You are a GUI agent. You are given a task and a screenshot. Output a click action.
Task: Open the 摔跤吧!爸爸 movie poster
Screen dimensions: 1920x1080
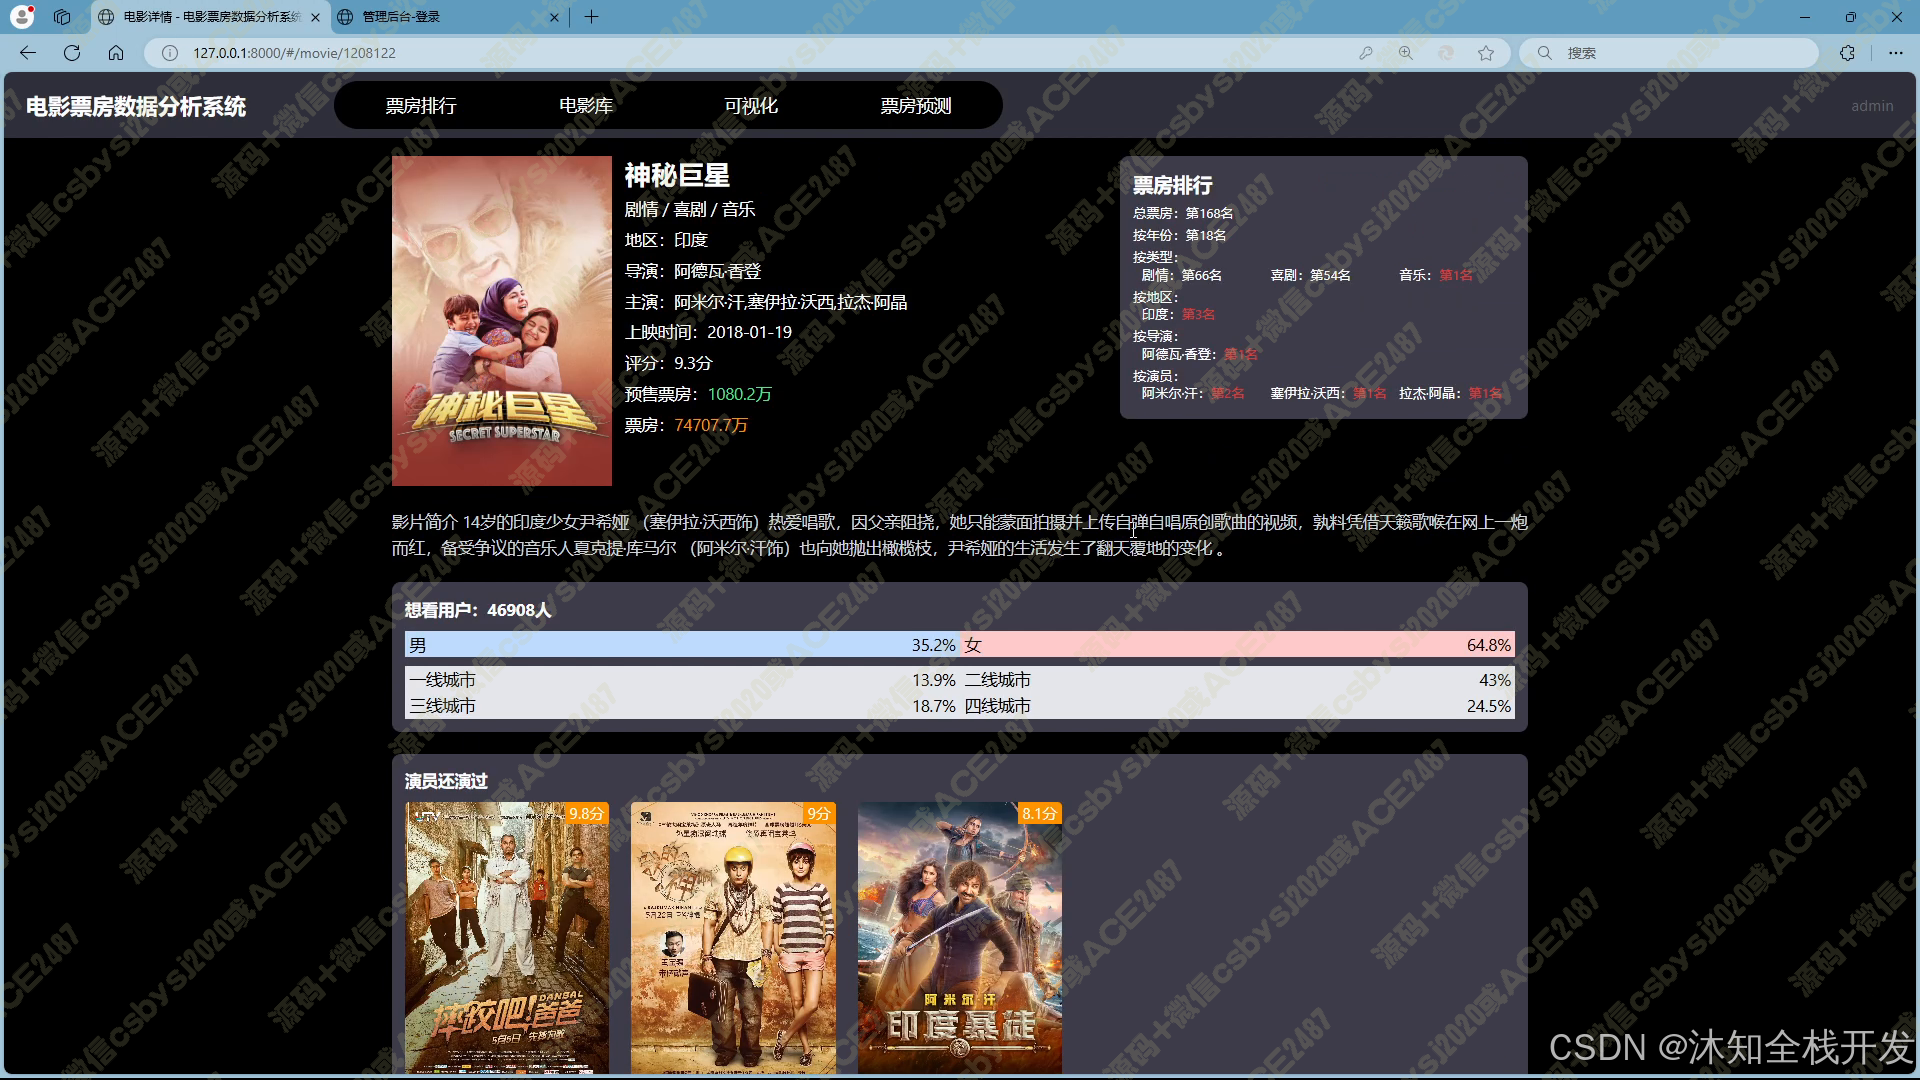pos(507,938)
